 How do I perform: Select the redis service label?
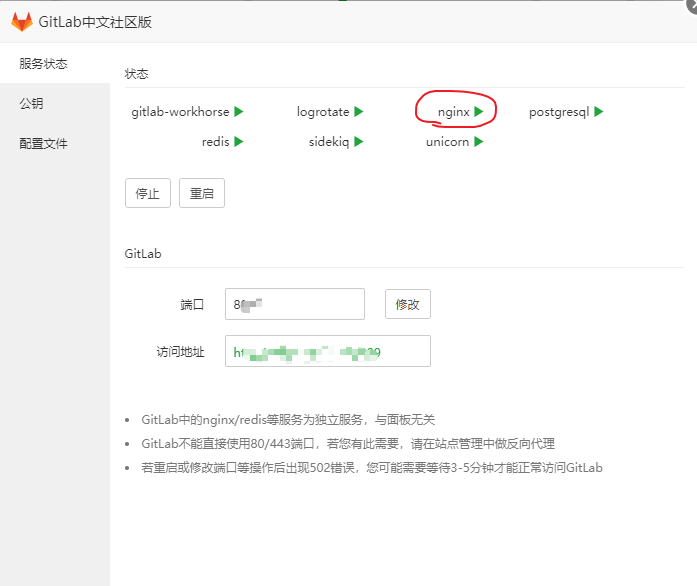point(216,142)
